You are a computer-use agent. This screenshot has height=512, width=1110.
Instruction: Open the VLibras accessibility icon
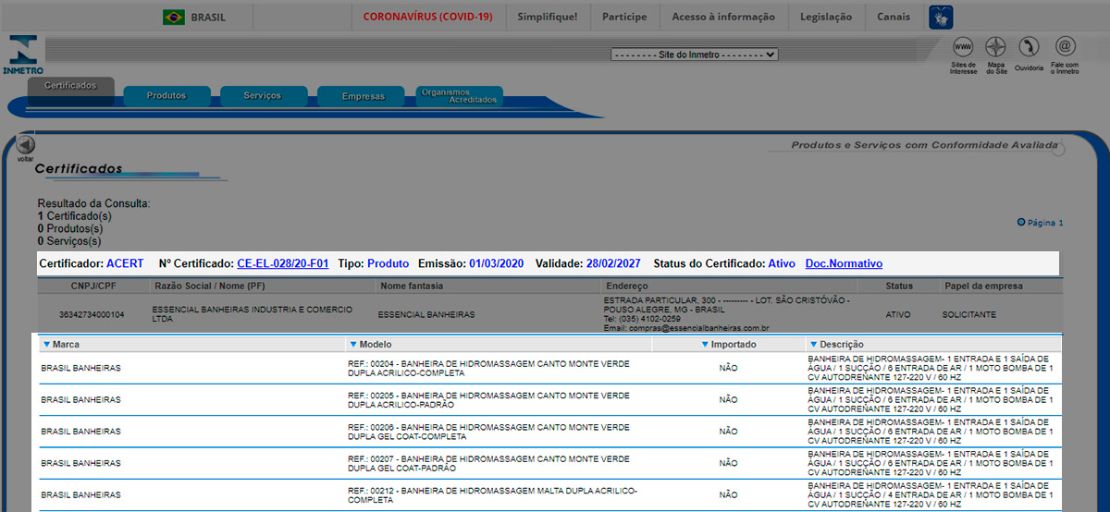[941, 17]
